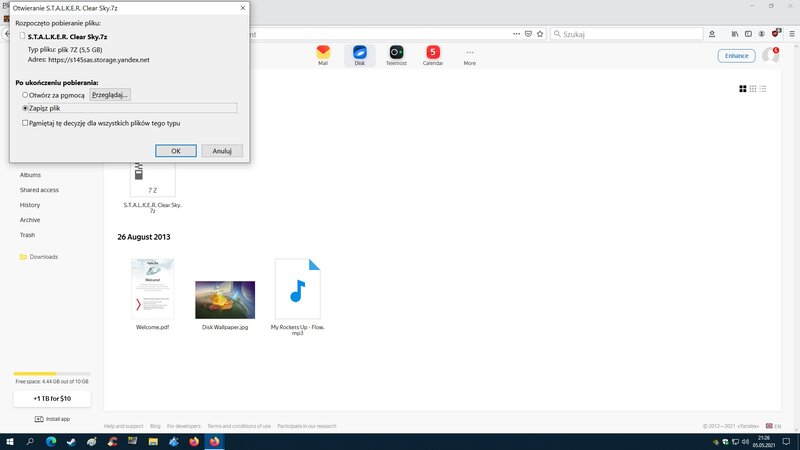800x450 pixels.
Task: Open volume control in system tray
Action: (745, 442)
